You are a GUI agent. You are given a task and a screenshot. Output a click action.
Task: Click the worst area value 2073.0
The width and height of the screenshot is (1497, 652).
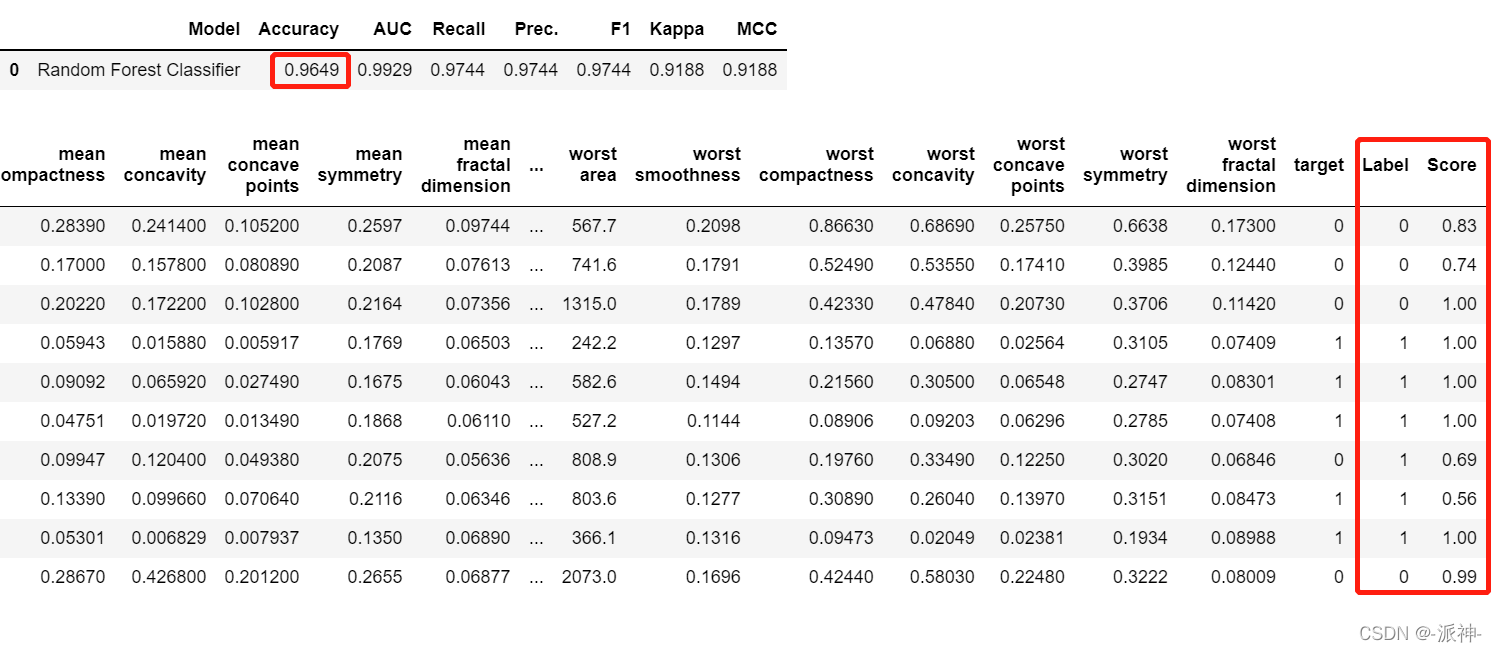tap(589, 577)
